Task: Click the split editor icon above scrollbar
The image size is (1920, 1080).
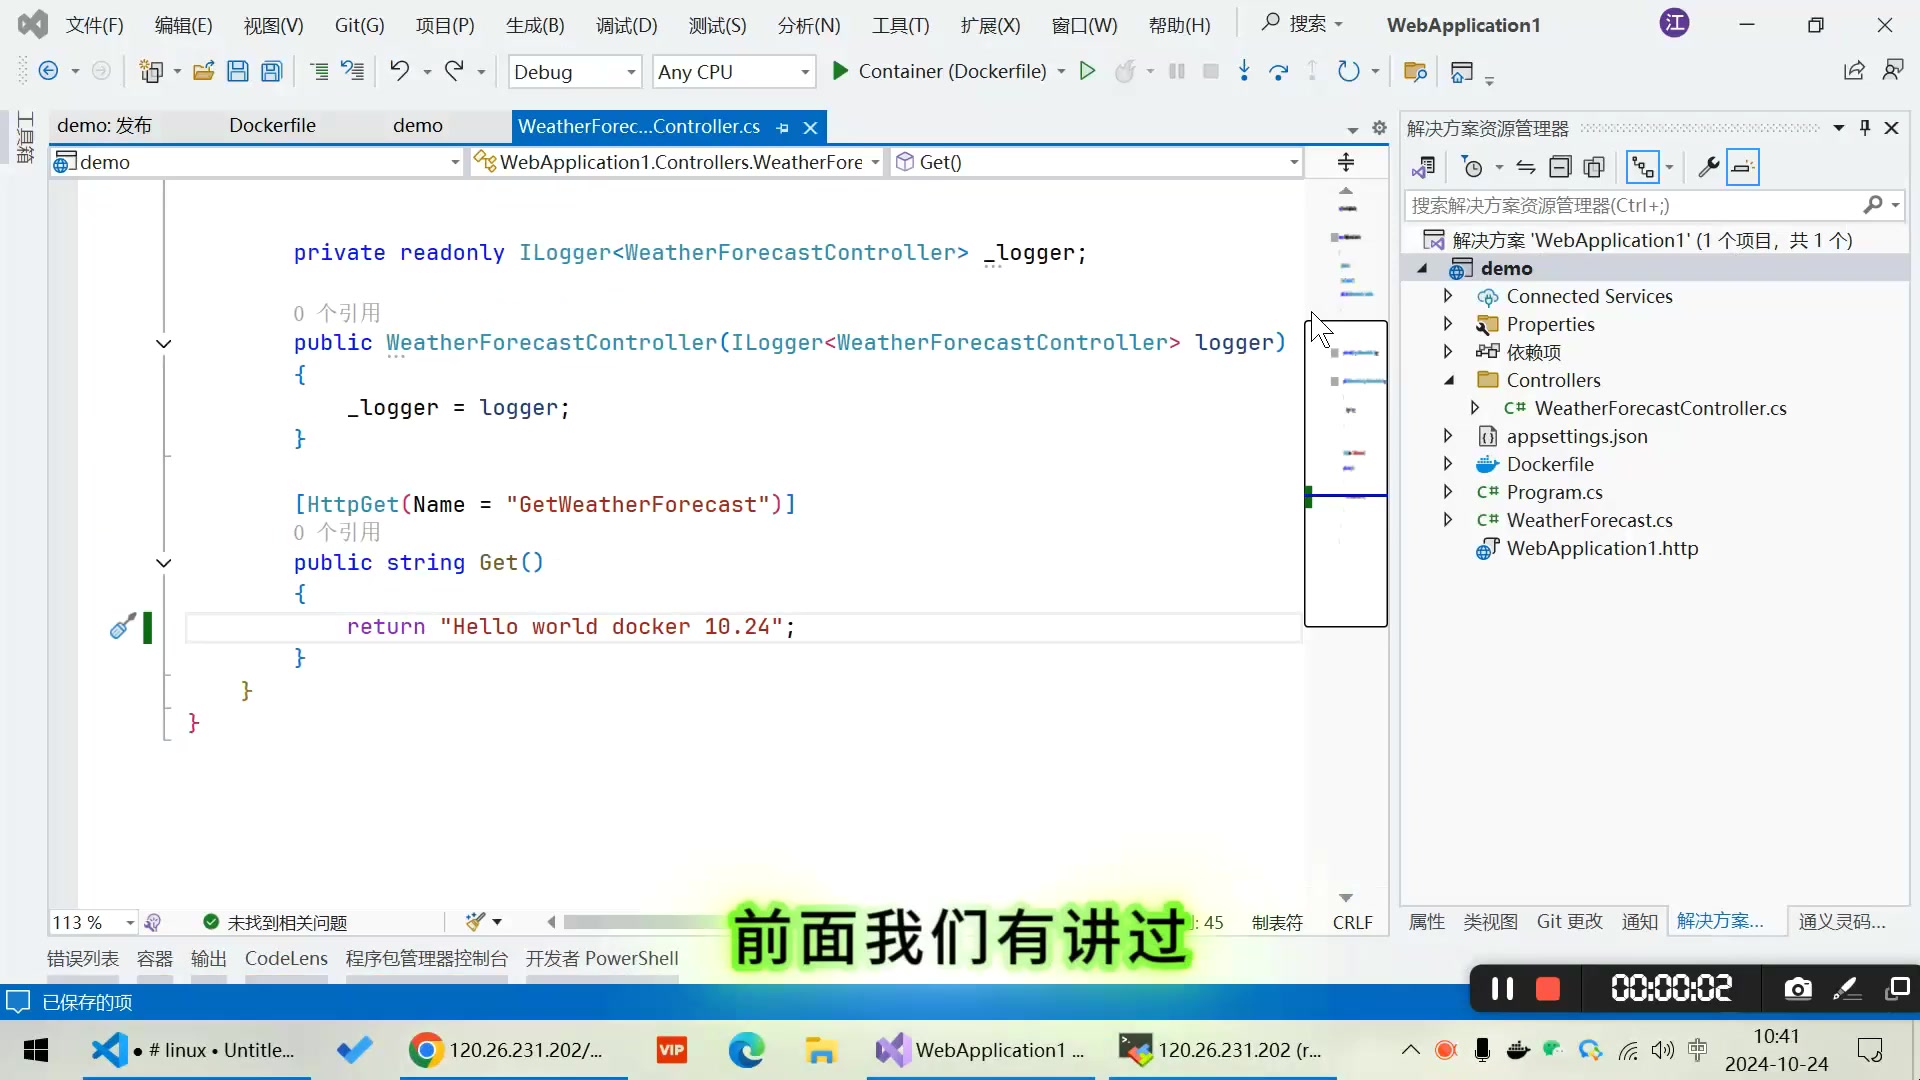Action: tap(1346, 162)
